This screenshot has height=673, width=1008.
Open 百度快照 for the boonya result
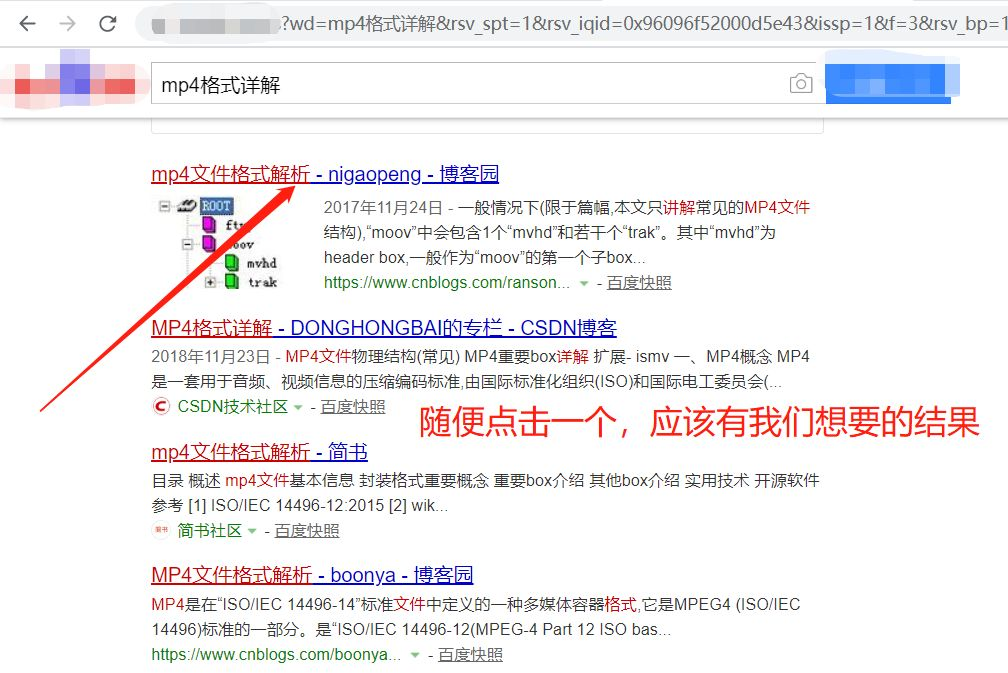470,654
